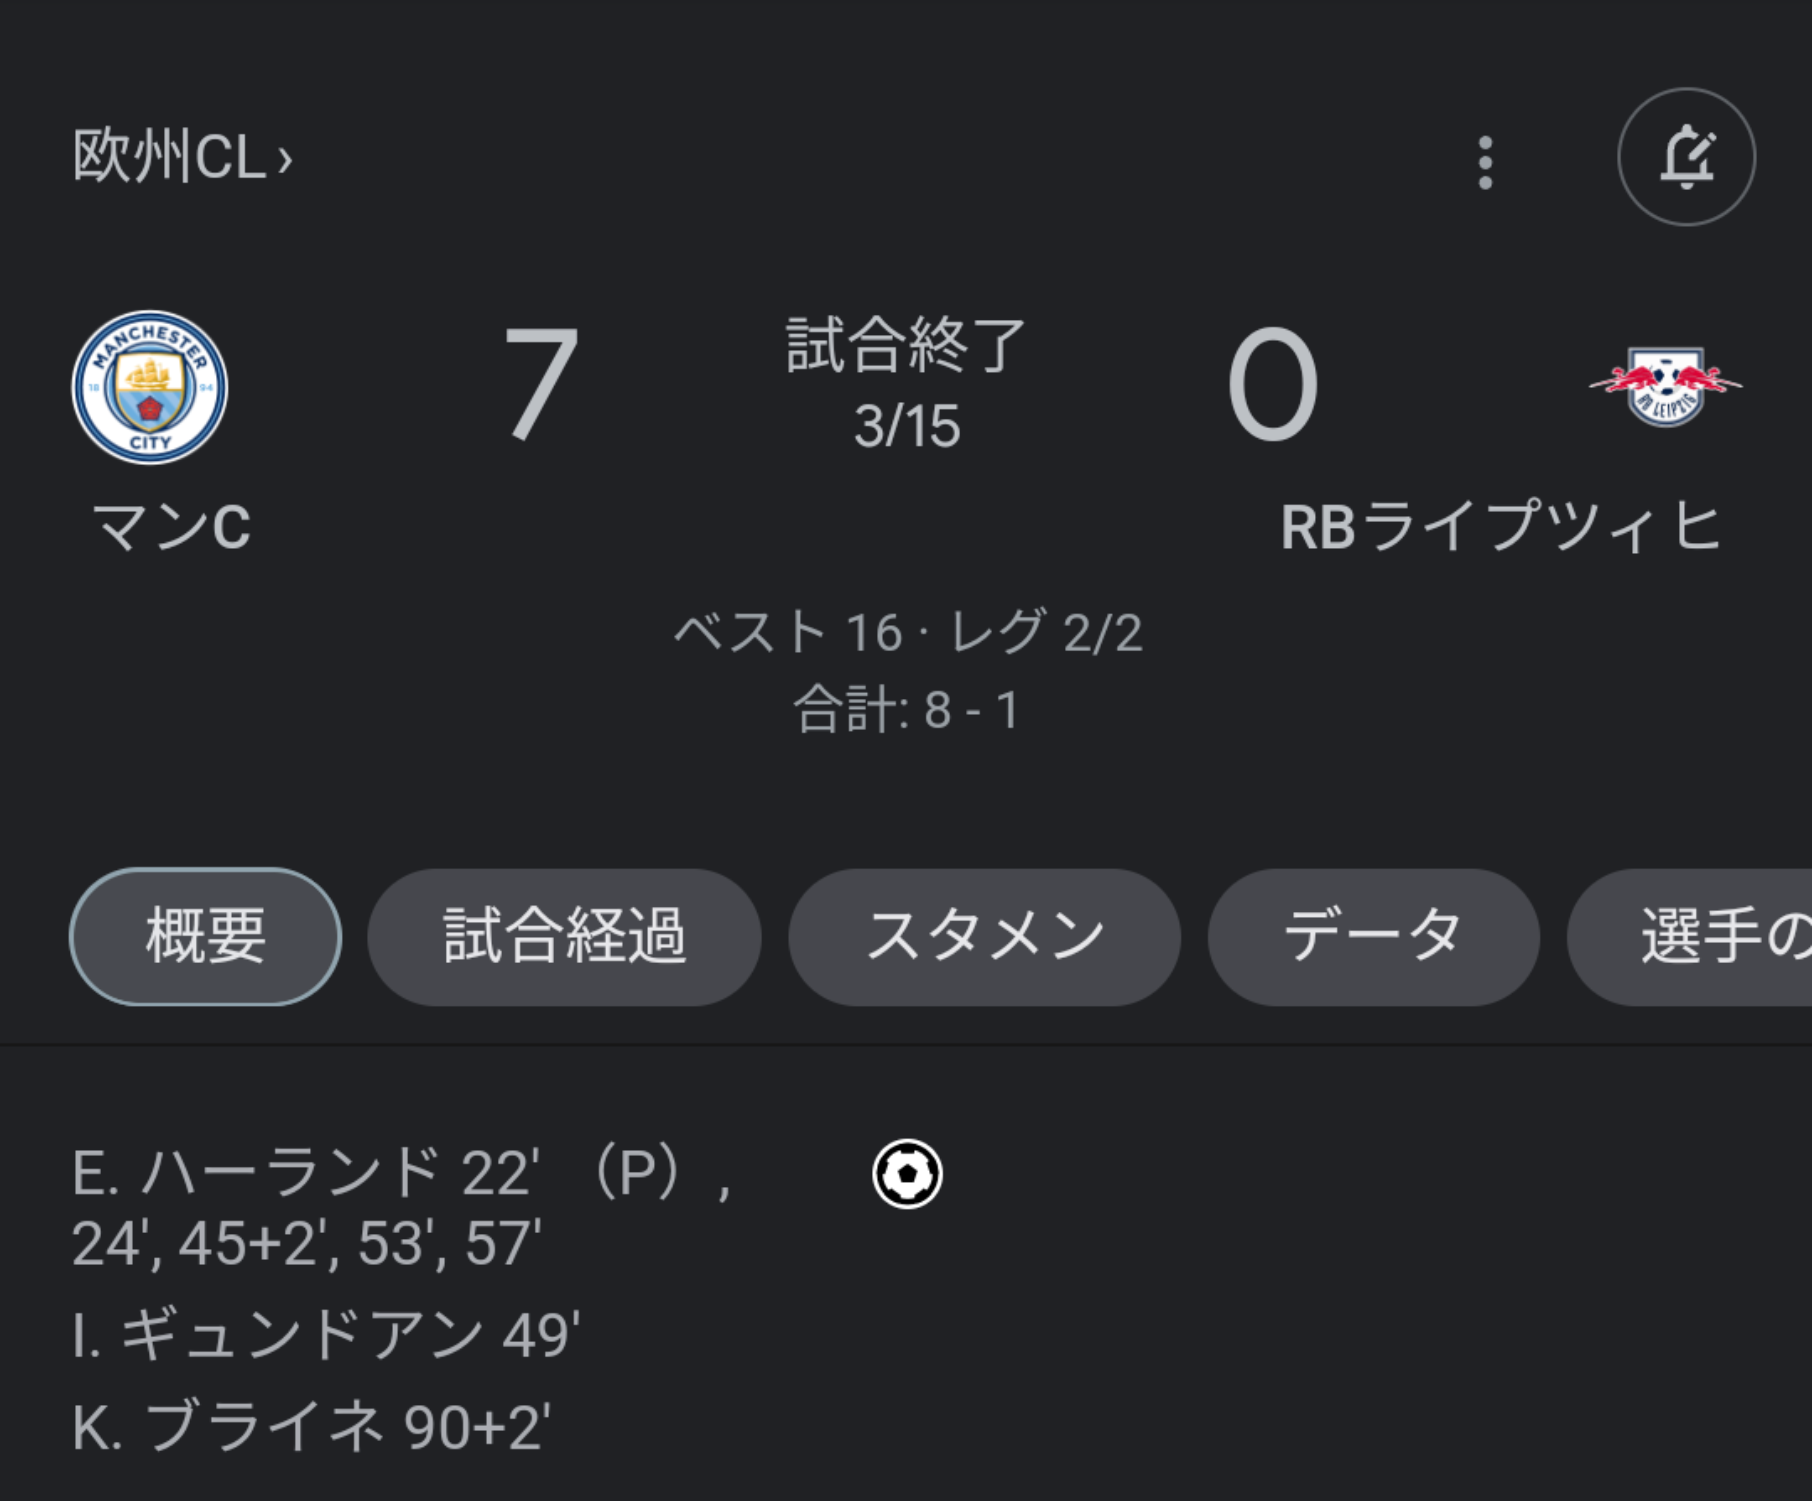Switch to the 試合経過 tab
1812x1501 pixels.
(564, 936)
